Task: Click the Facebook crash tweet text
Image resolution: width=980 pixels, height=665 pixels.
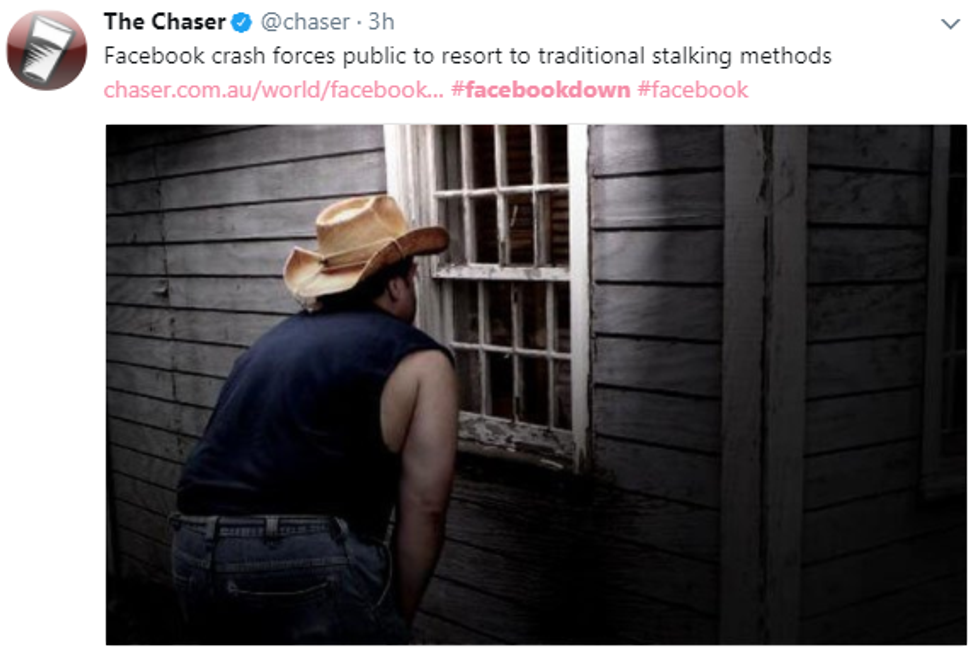Action: pyautogui.click(x=468, y=56)
